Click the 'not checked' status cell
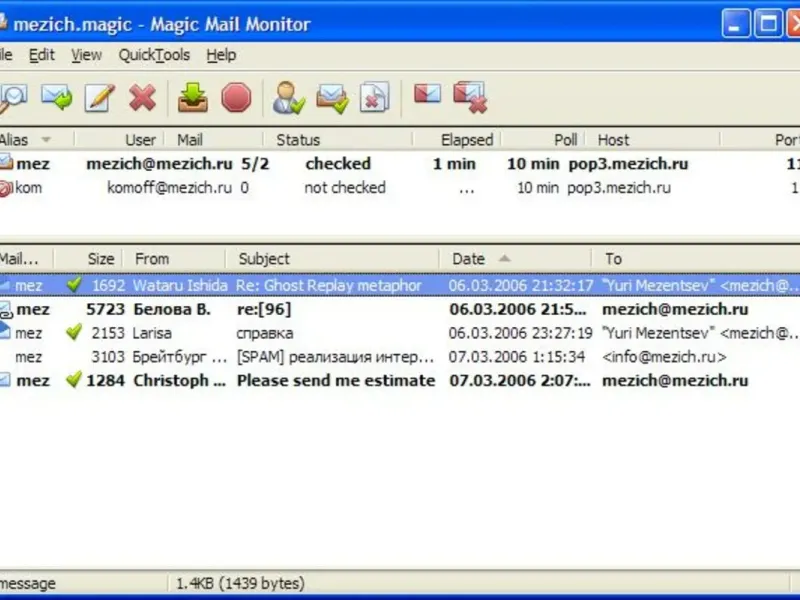The width and height of the screenshot is (800, 600). pyautogui.click(x=345, y=188)
